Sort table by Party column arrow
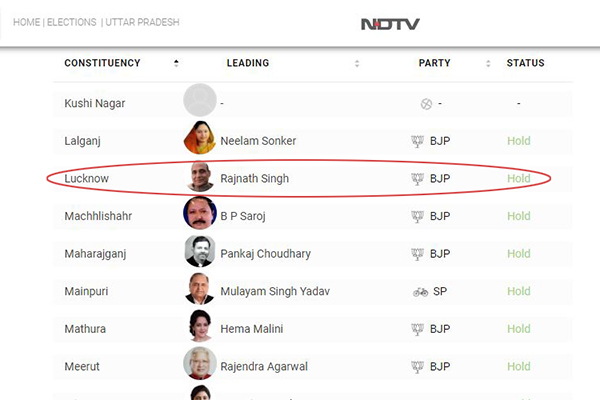Viewport: 600px width, 400px height. [x=488, y=63]
